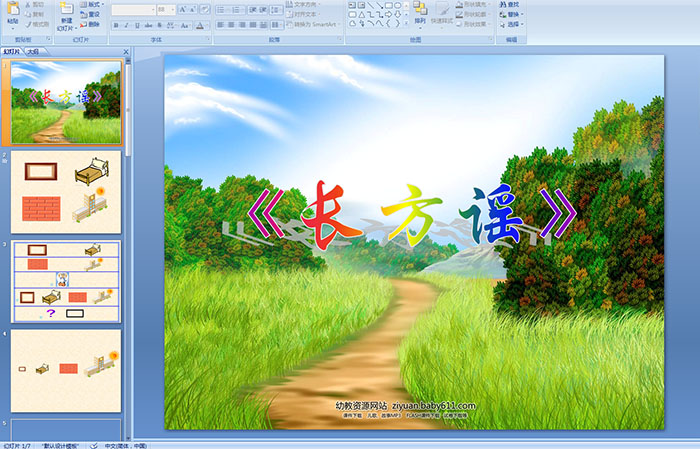700x449 pixels.
Task: Select the straight line shape in the gallery
Action: pyautogui.click(x=371, y=5)
